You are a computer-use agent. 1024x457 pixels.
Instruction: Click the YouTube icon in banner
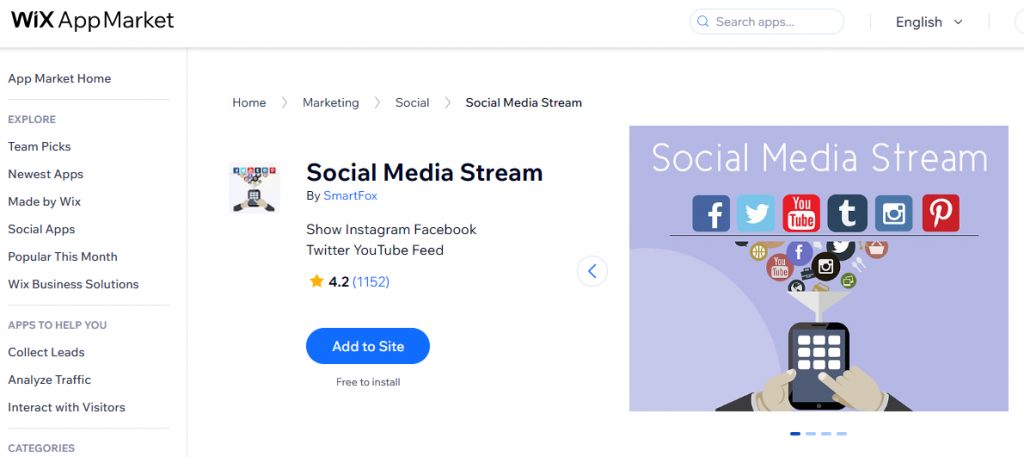tap(801, 212)
